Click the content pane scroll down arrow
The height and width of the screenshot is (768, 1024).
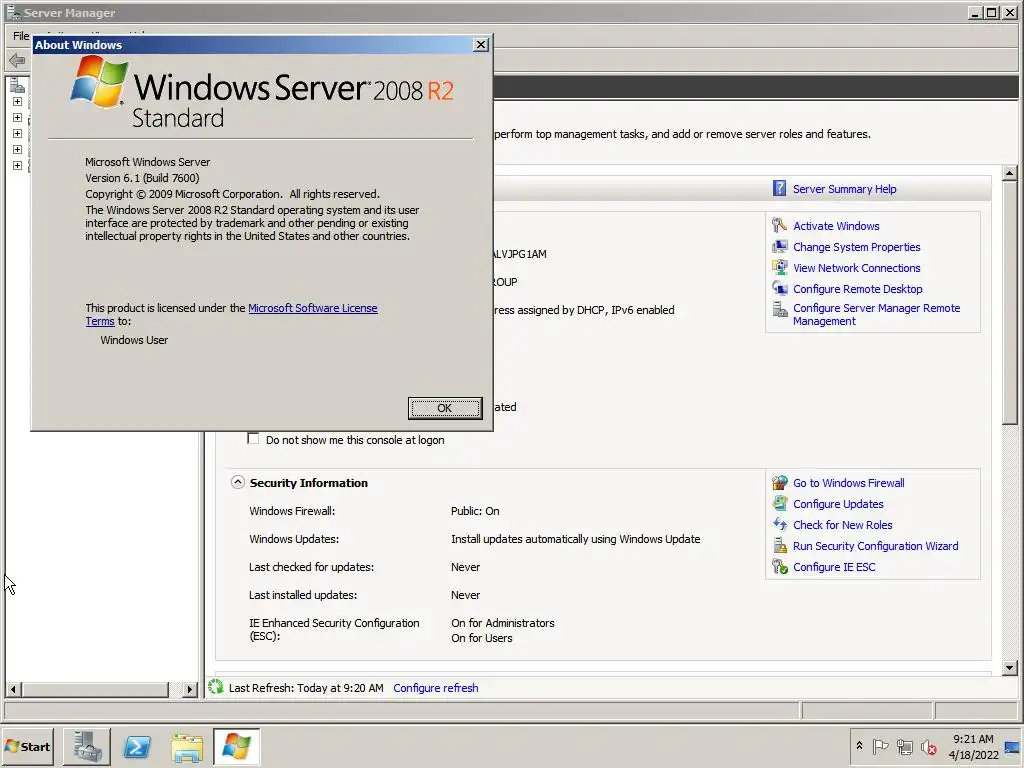[x=1010, y=667]
